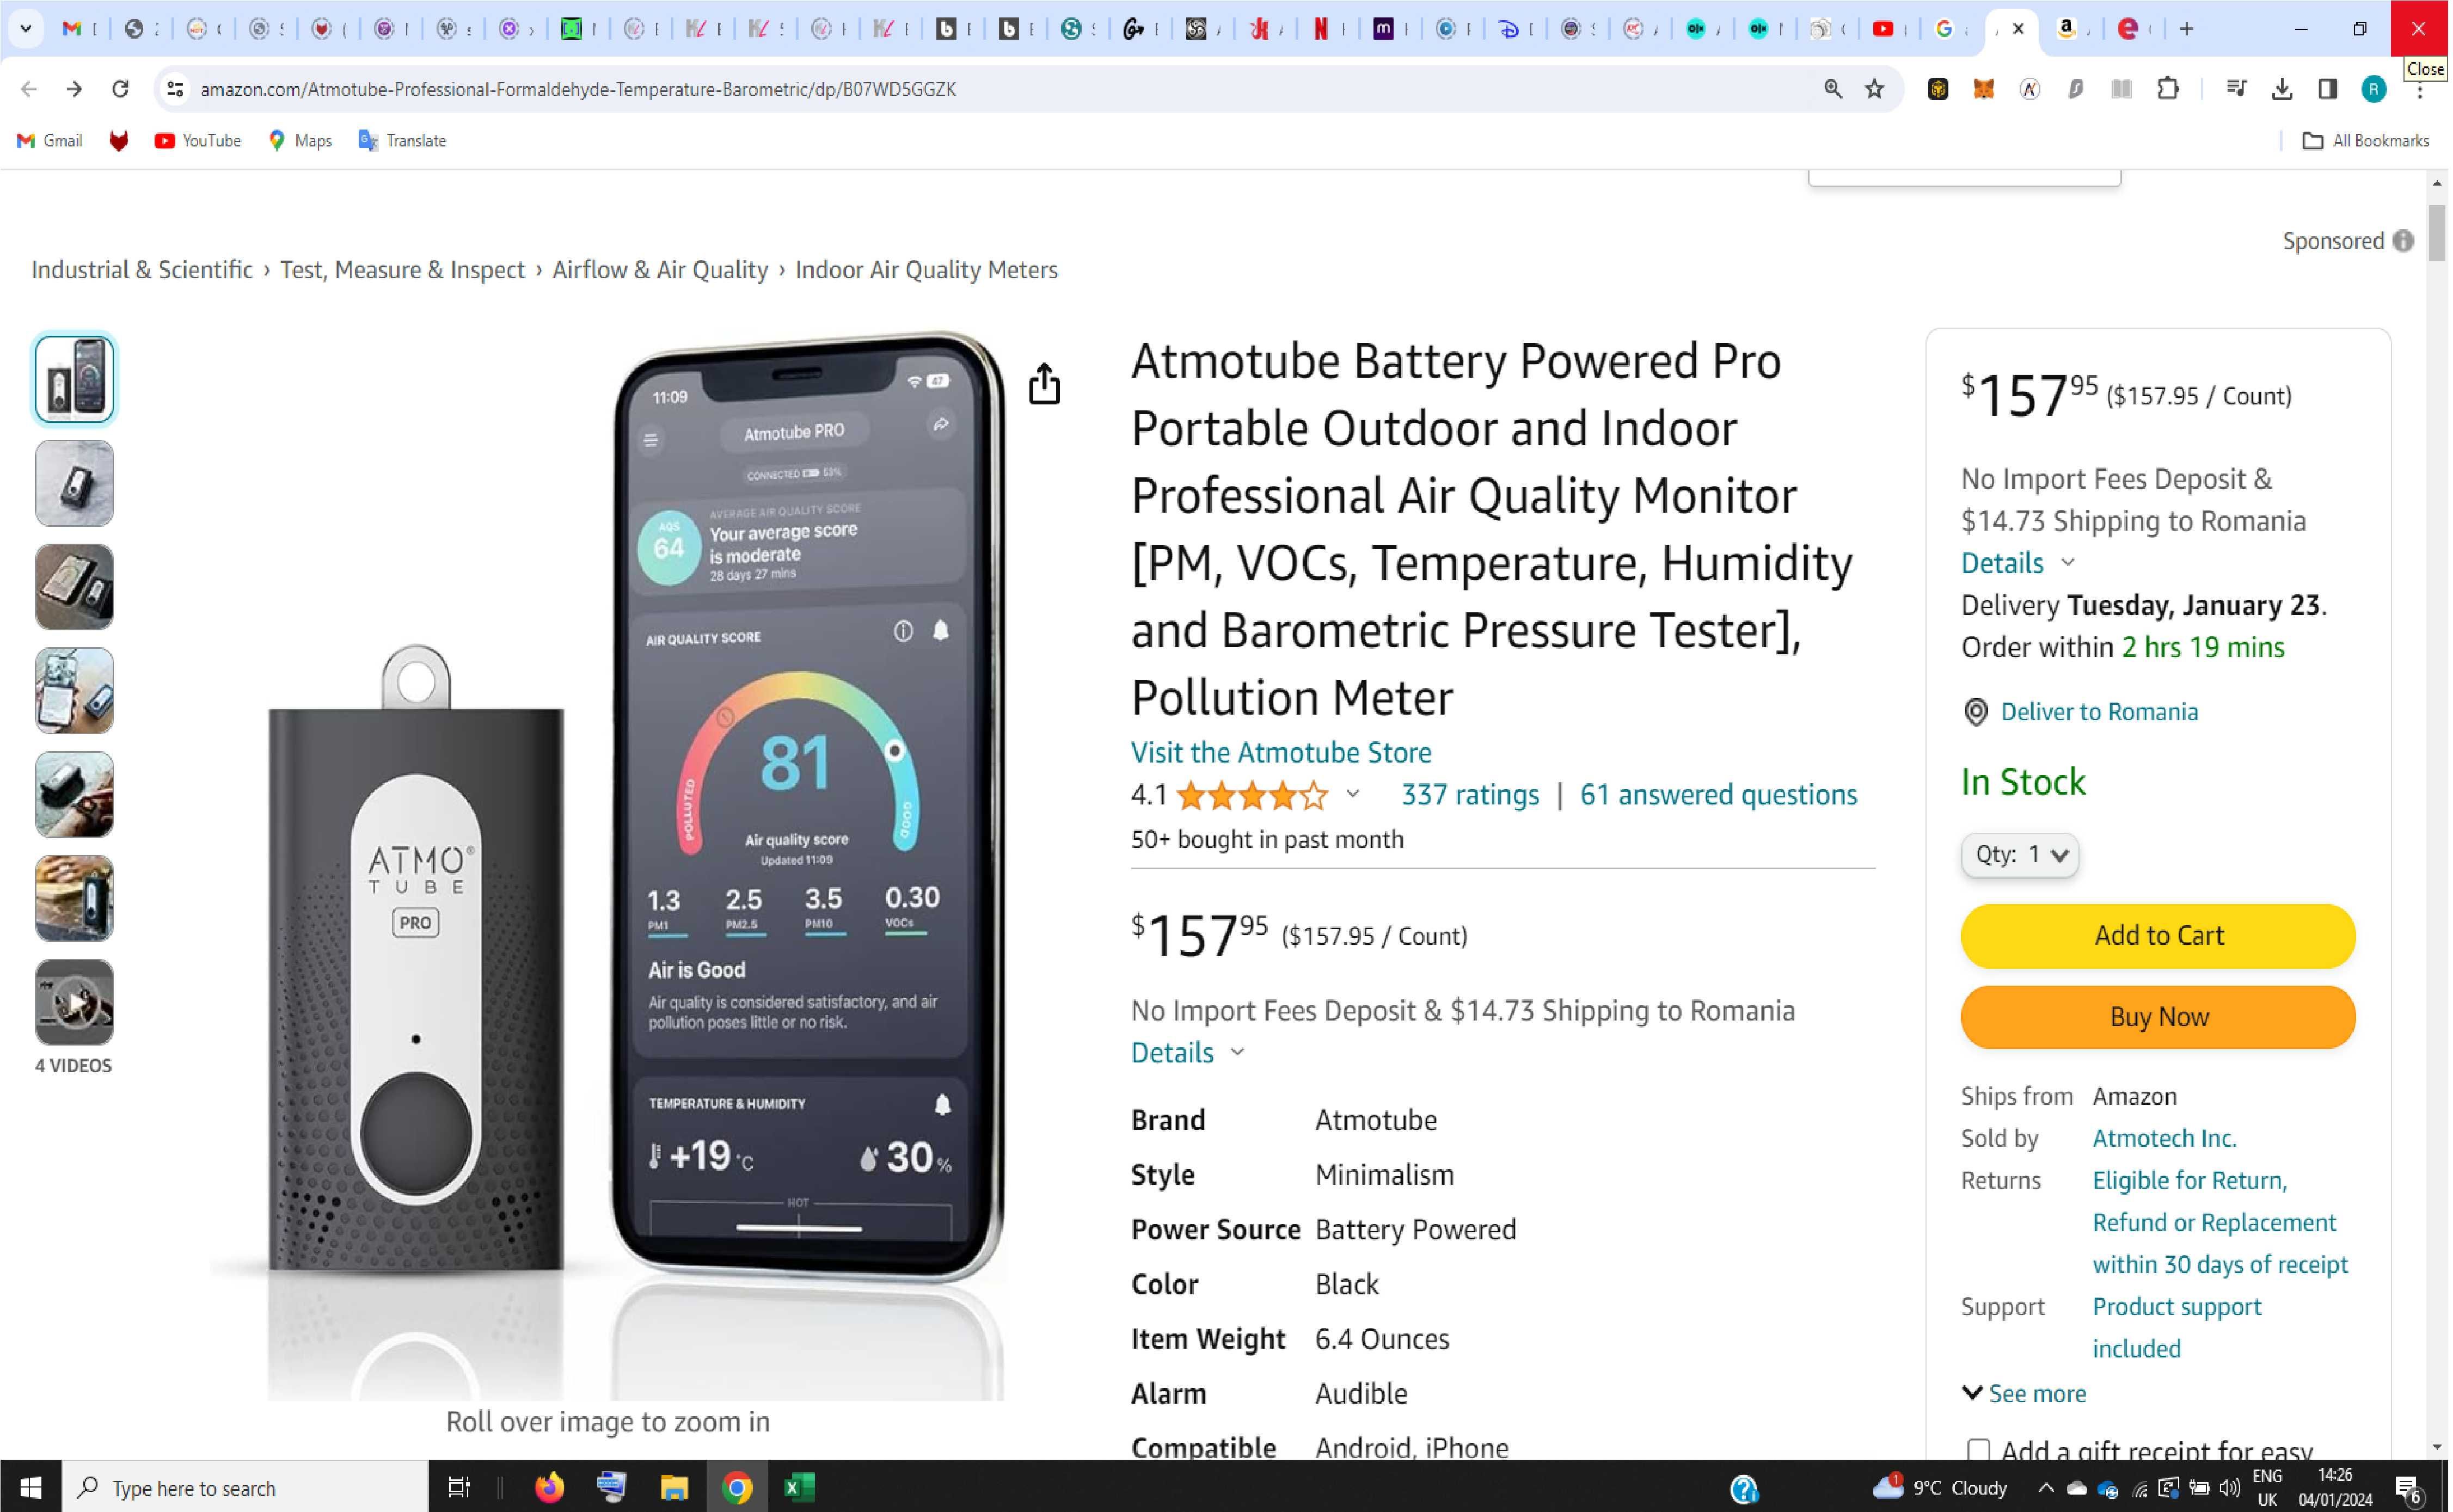Open Industrial & Scientific breadcrumb

tap(142, 270)
